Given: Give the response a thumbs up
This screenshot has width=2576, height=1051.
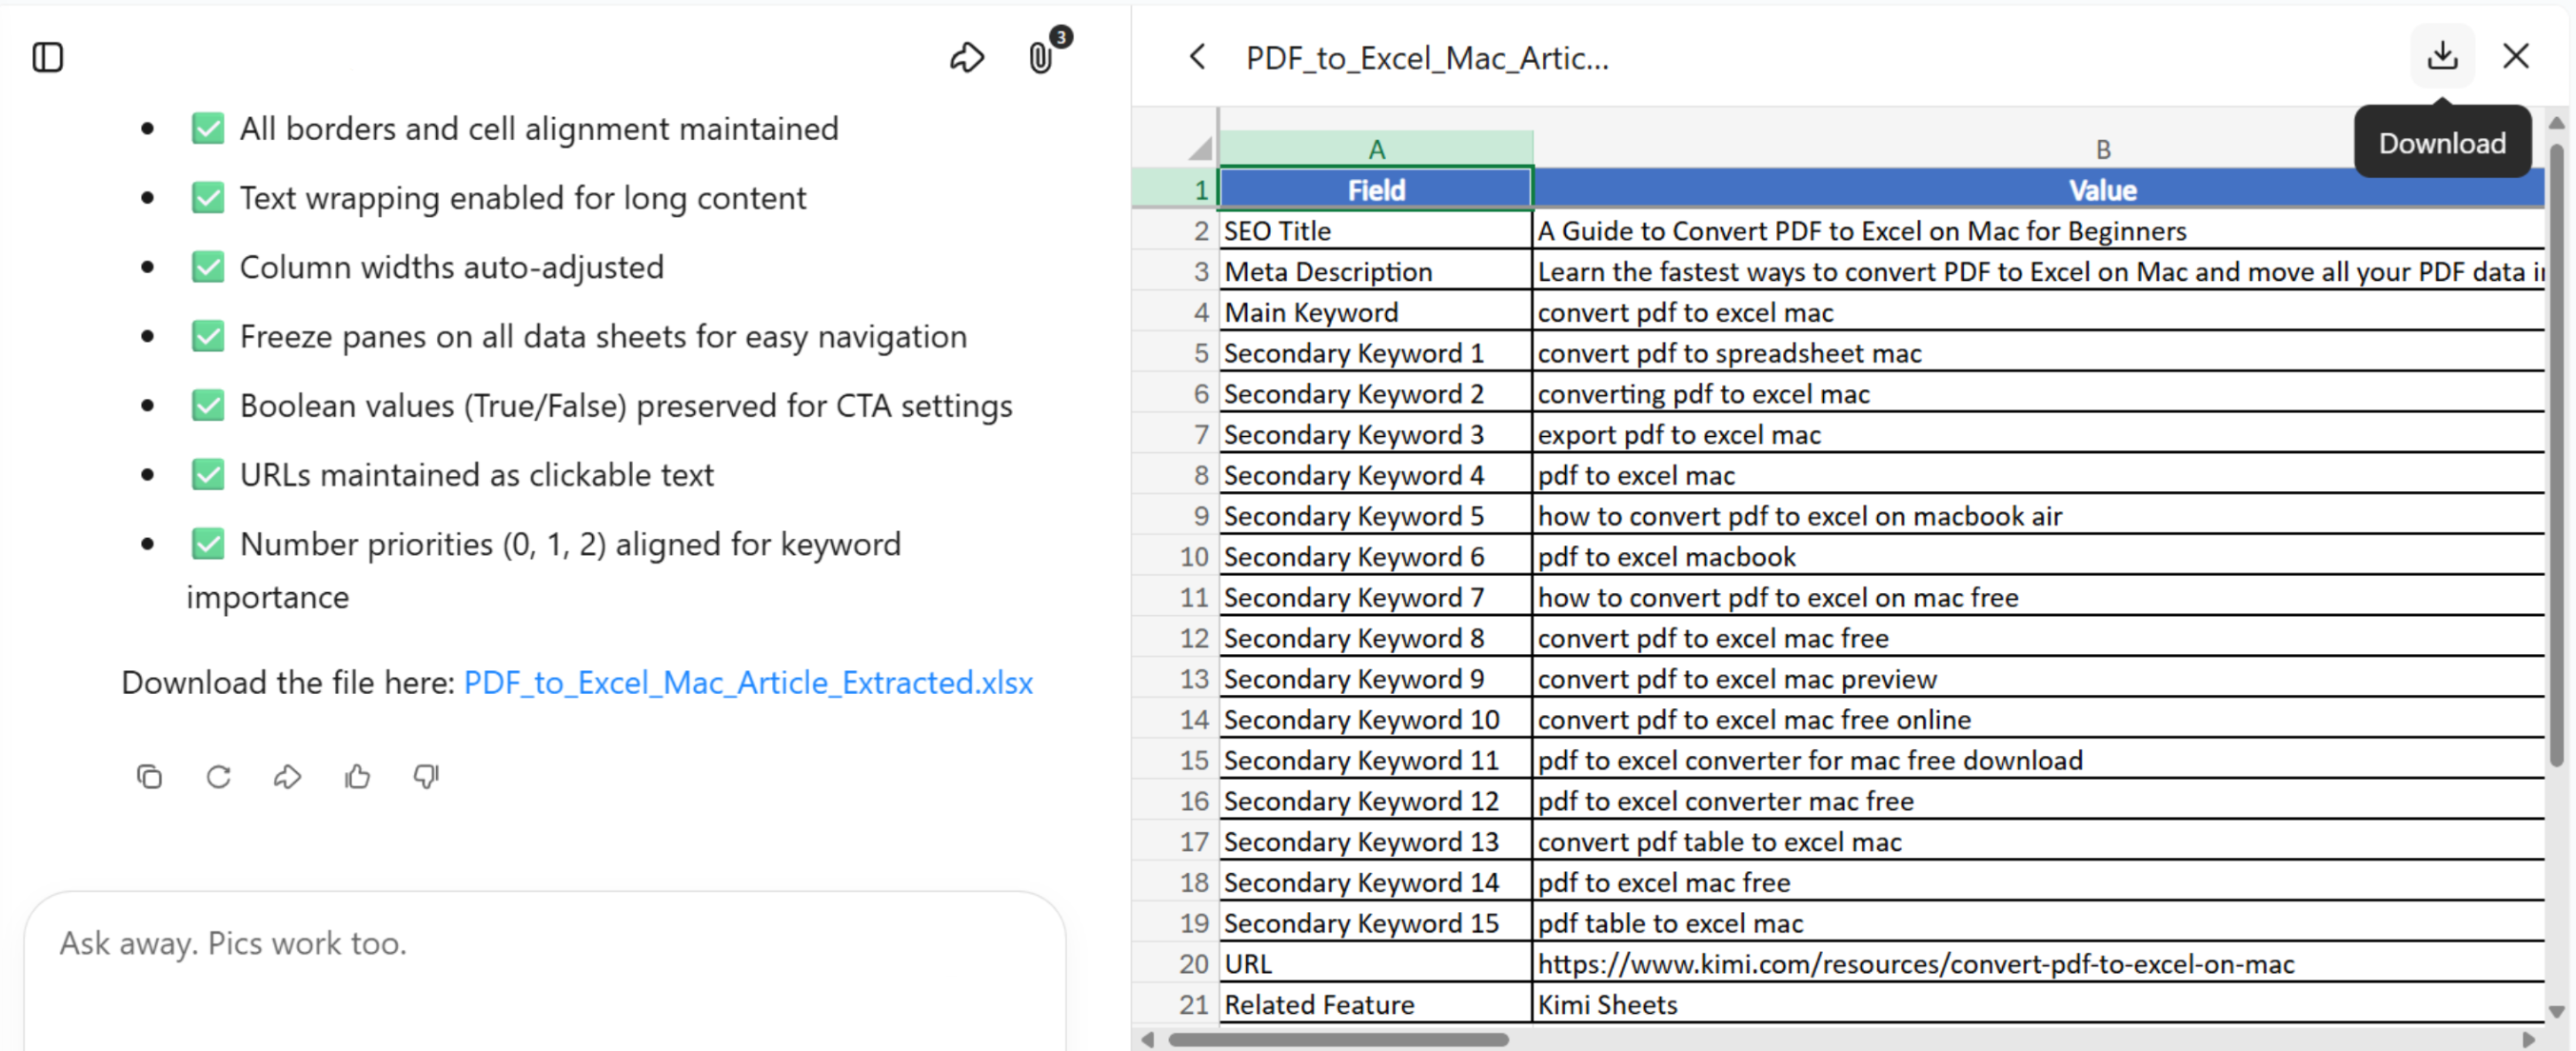Looking at the screenshot, I should click(x=357, y=776).
